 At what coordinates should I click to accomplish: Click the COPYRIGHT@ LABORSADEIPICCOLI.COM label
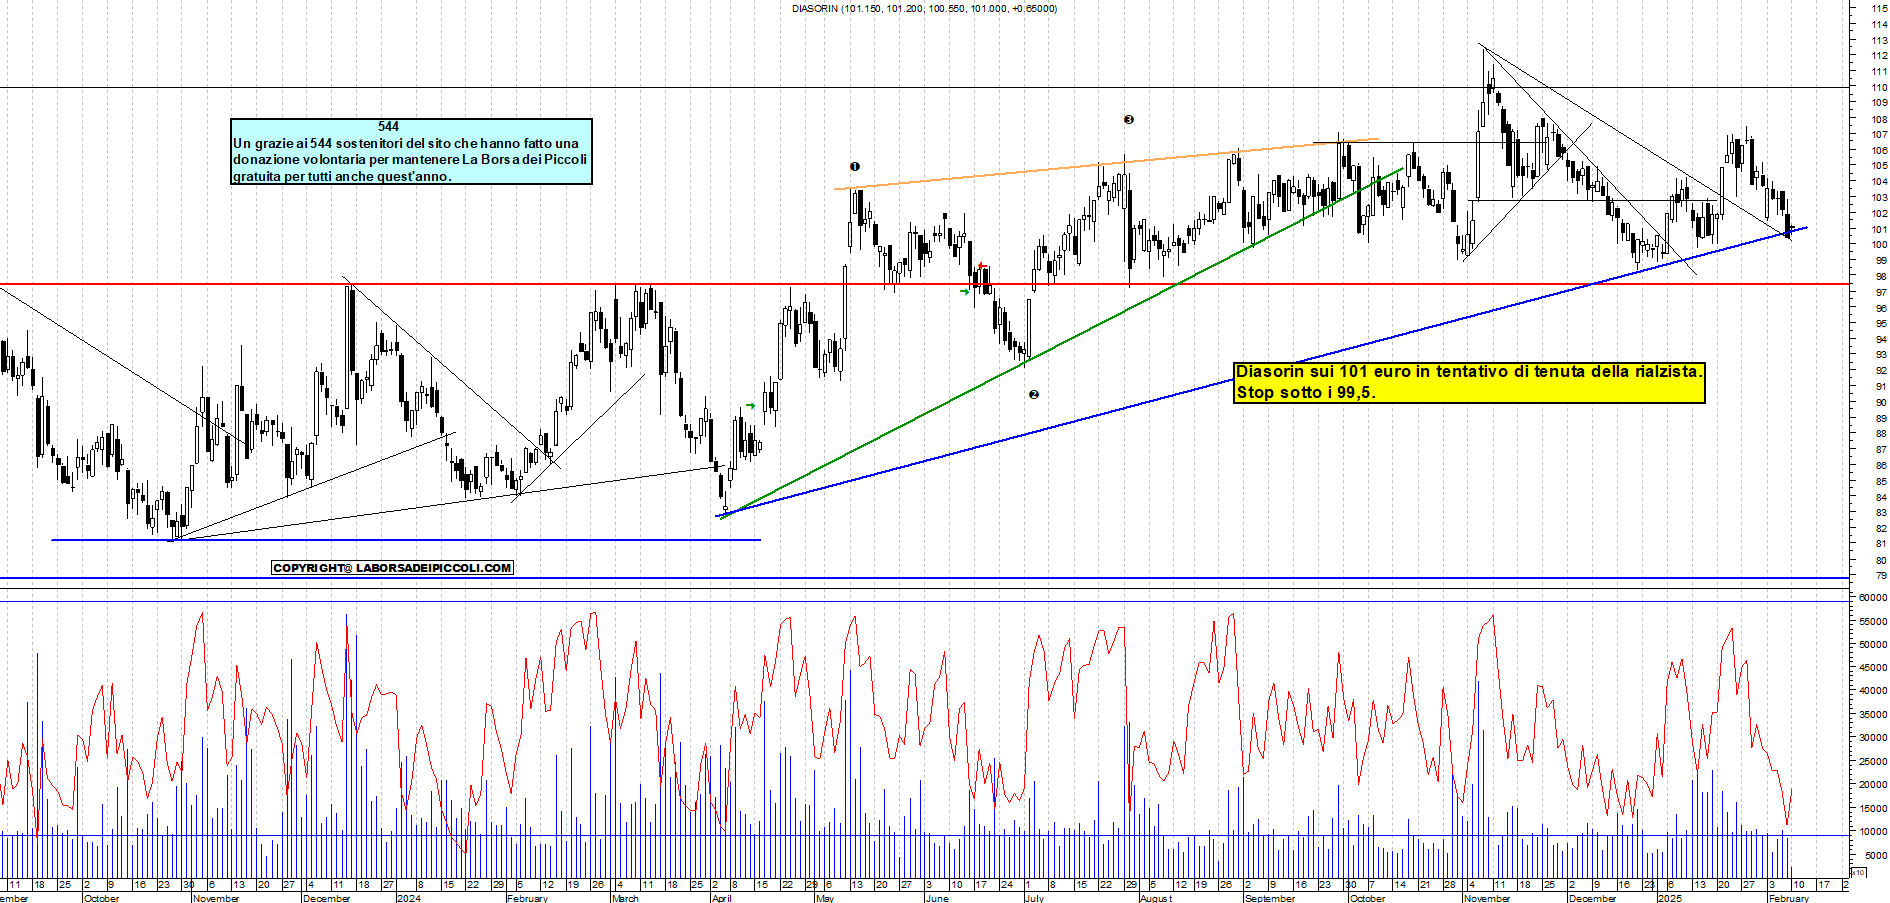point(392,568)
